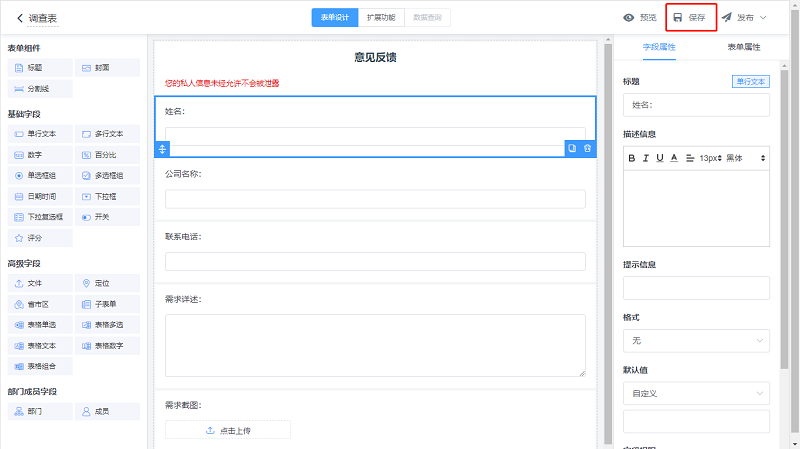The image size is (800, 449).
Task: Click the Save (保存) button
Action: (x=690, y=17)
